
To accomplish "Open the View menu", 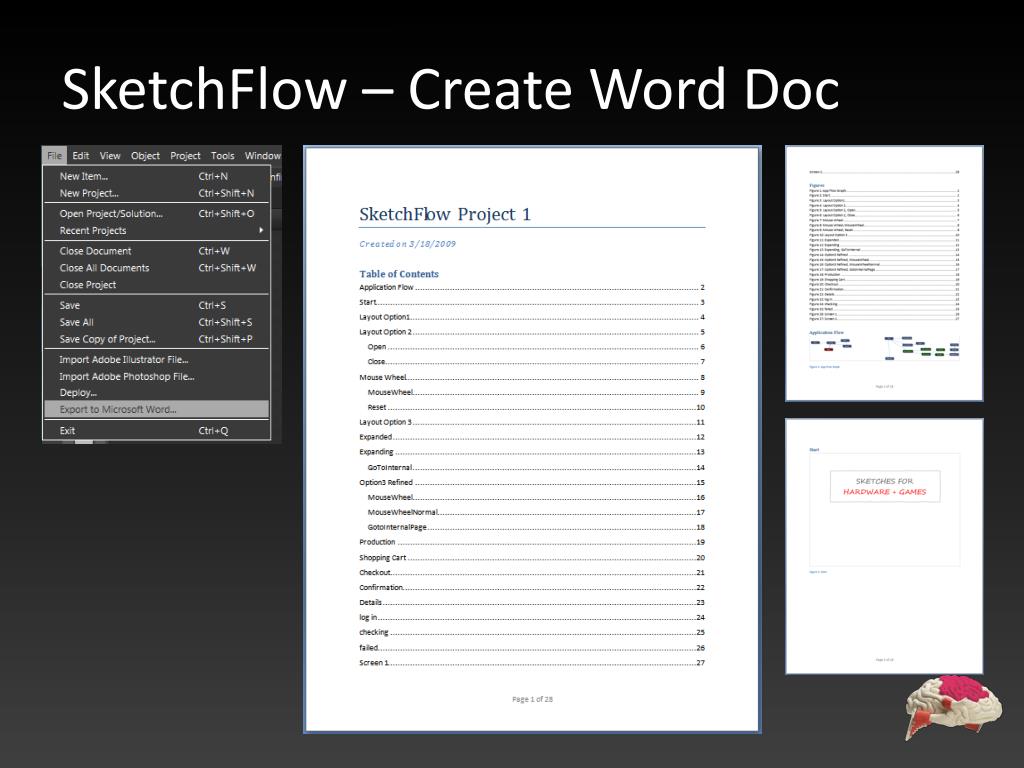I will click(110, 155).
